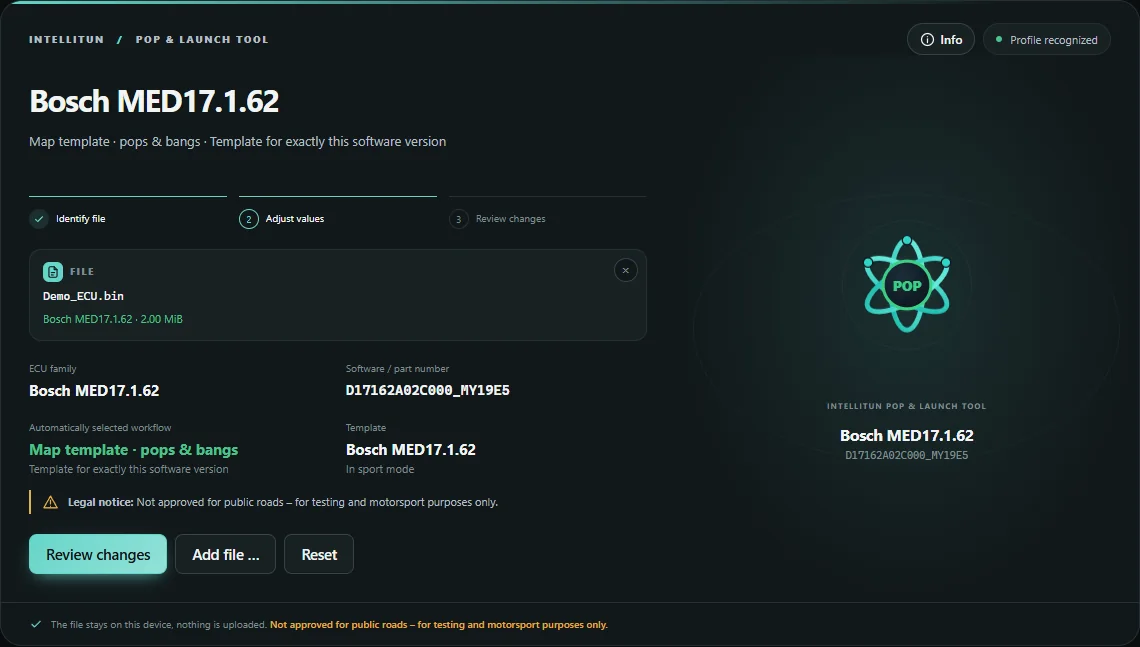
Task: Click the INTELLITUN breadcrumb
Action: [66, 40]
